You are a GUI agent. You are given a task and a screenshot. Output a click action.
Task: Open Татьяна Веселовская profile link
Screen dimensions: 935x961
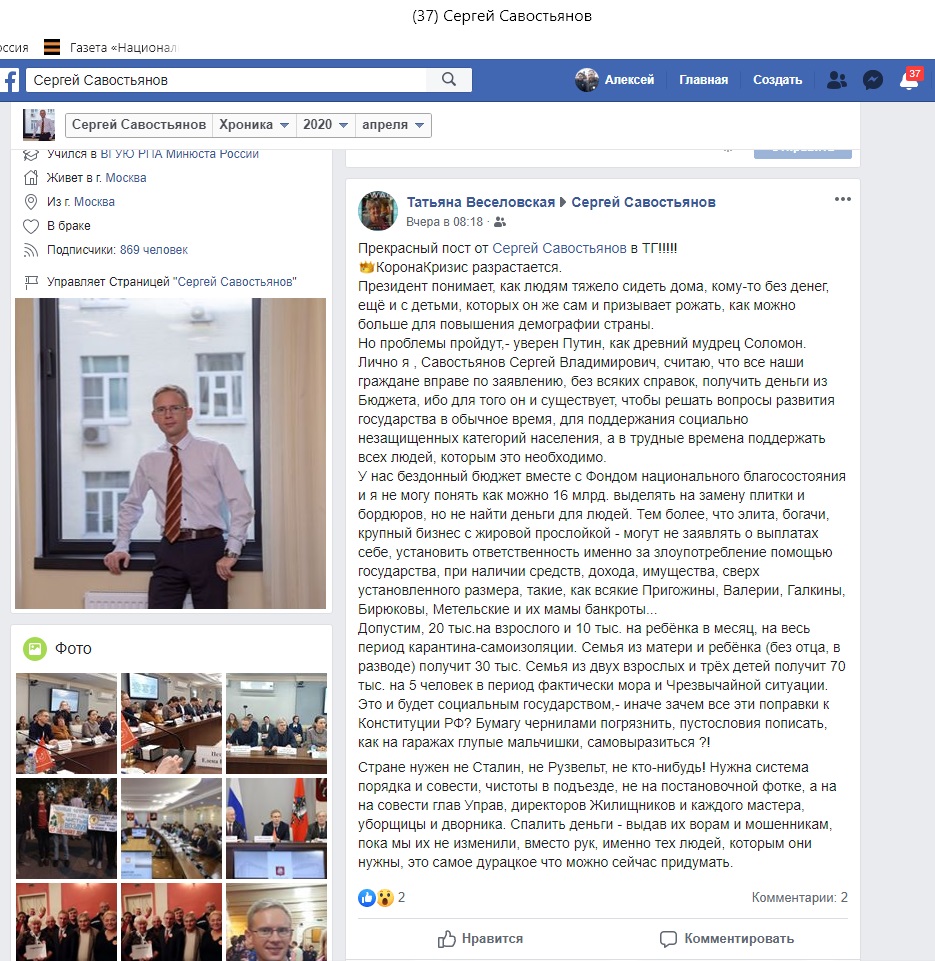(480, 202)
